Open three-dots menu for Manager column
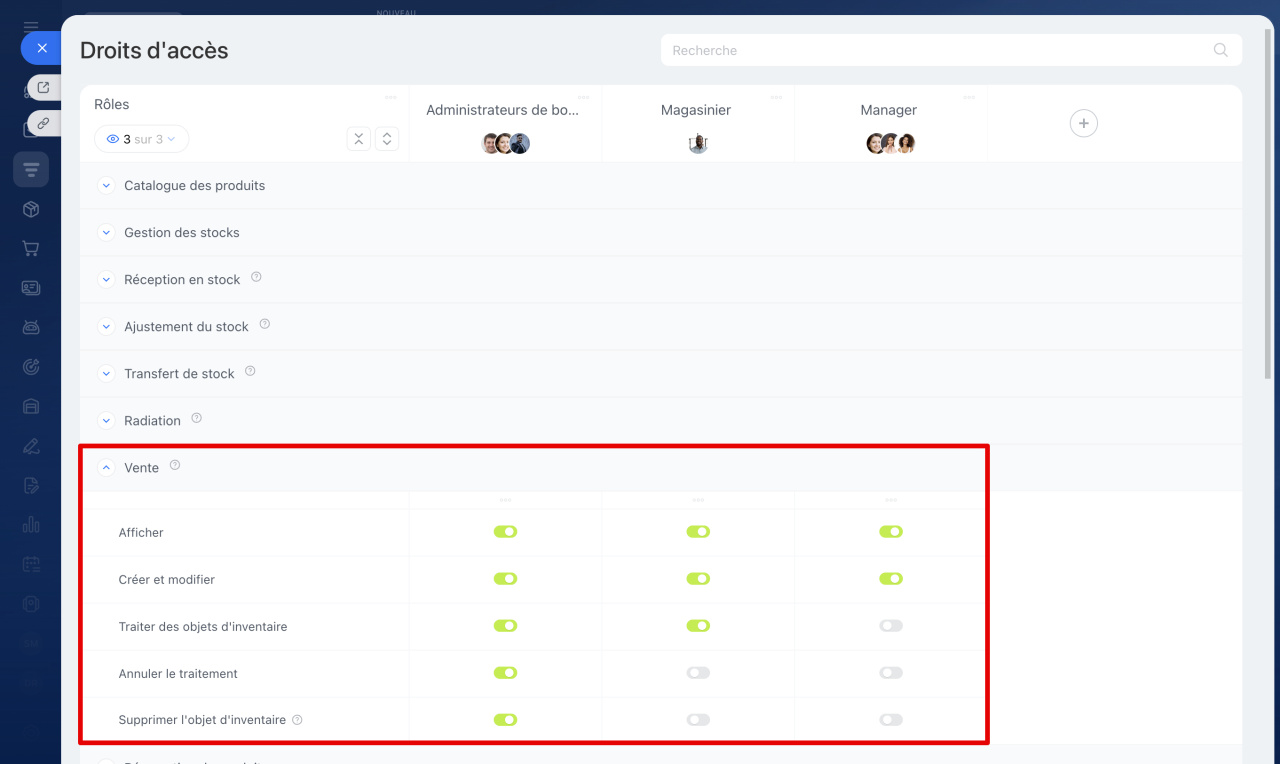Image resolution: width=1280 pixels, height=764 pixels. coord(969,97)
